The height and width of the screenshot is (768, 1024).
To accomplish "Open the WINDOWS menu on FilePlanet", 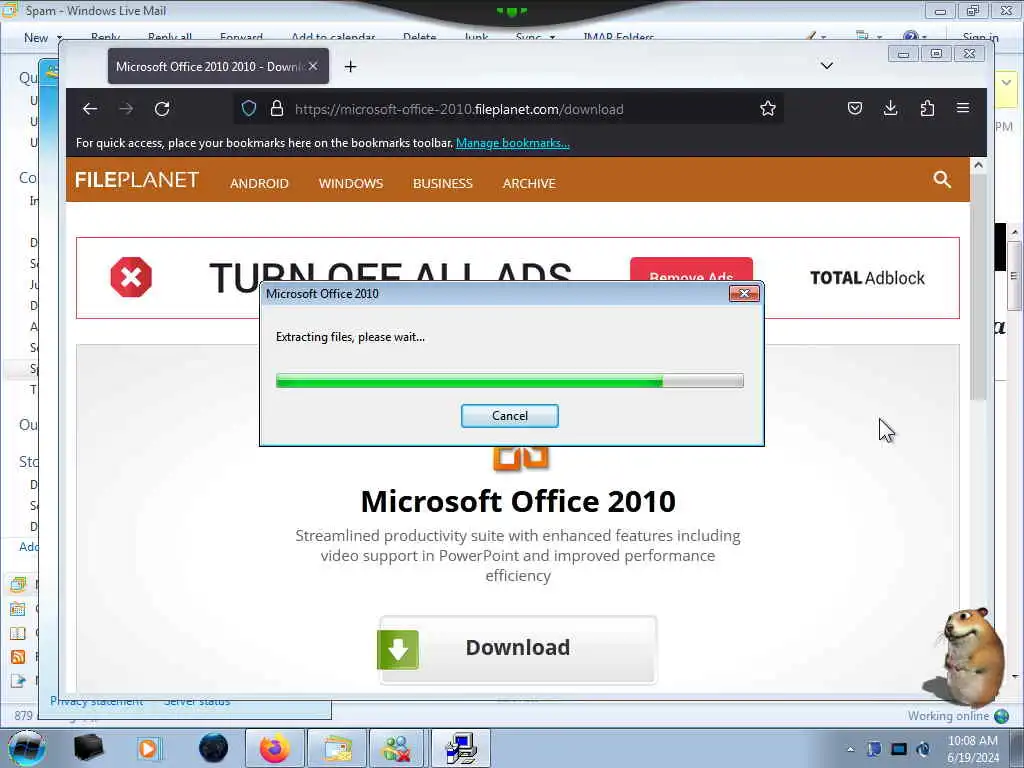I will click(x=351, y=184).
